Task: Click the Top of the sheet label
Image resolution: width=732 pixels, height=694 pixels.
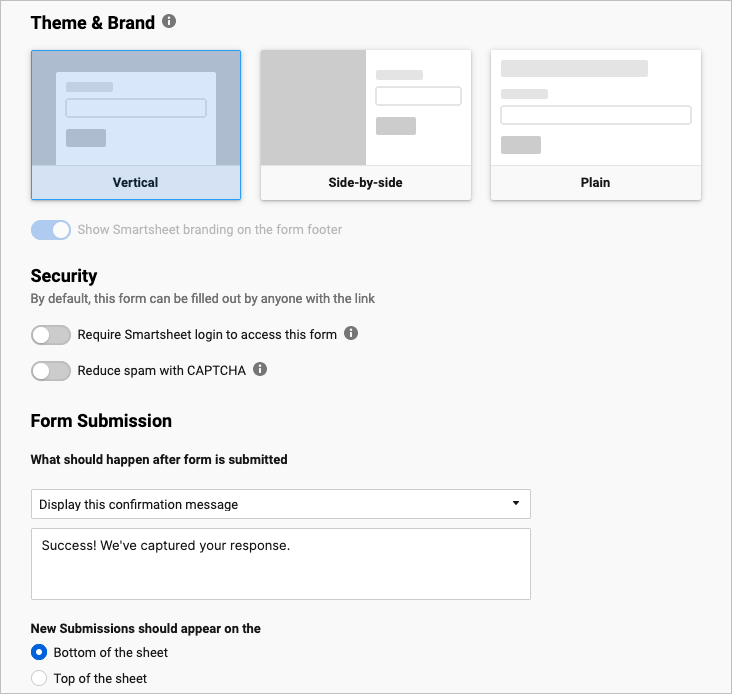Action: [x=100, y=678]
